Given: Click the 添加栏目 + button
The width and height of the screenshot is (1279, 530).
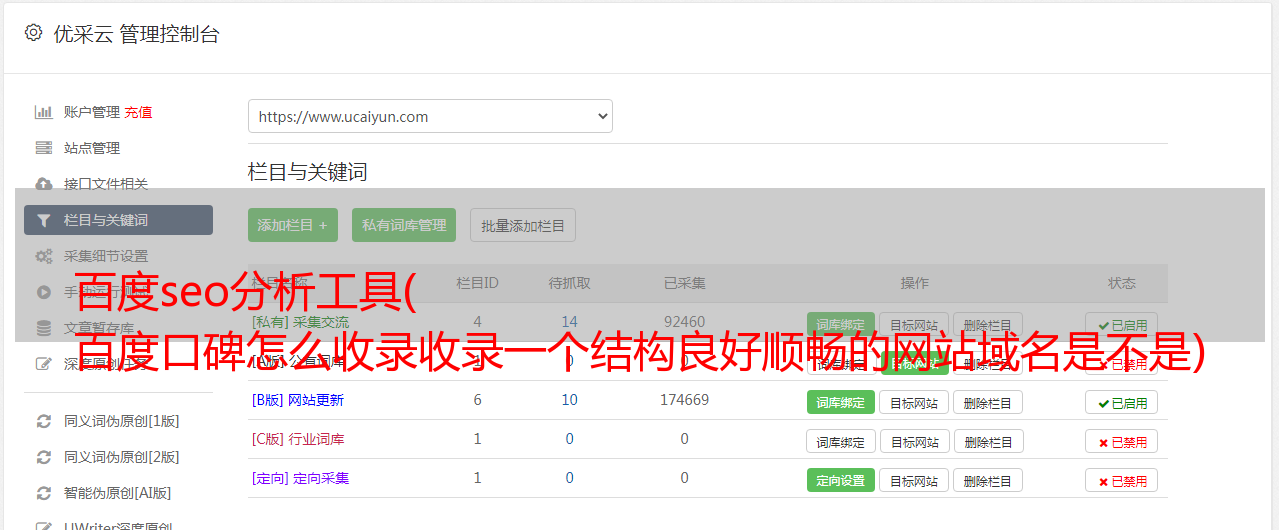Looking at the screenshot, I should click(293, 225).
